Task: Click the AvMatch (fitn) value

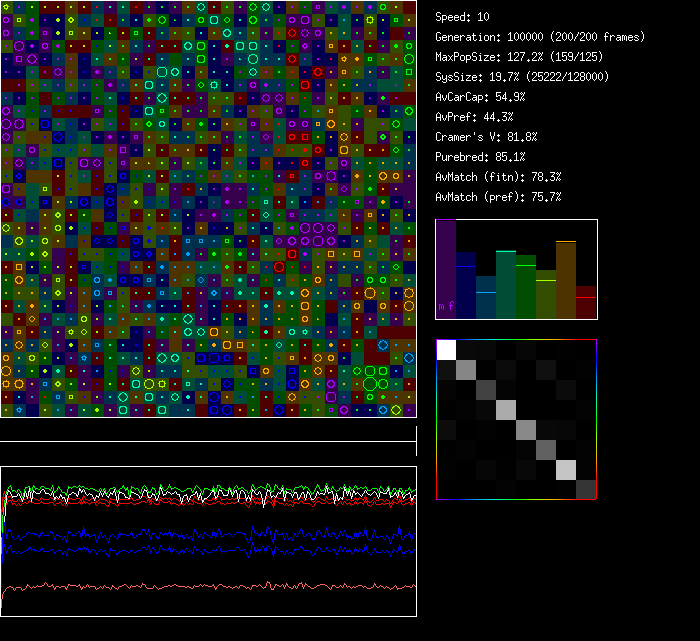Action: point(498,177)
